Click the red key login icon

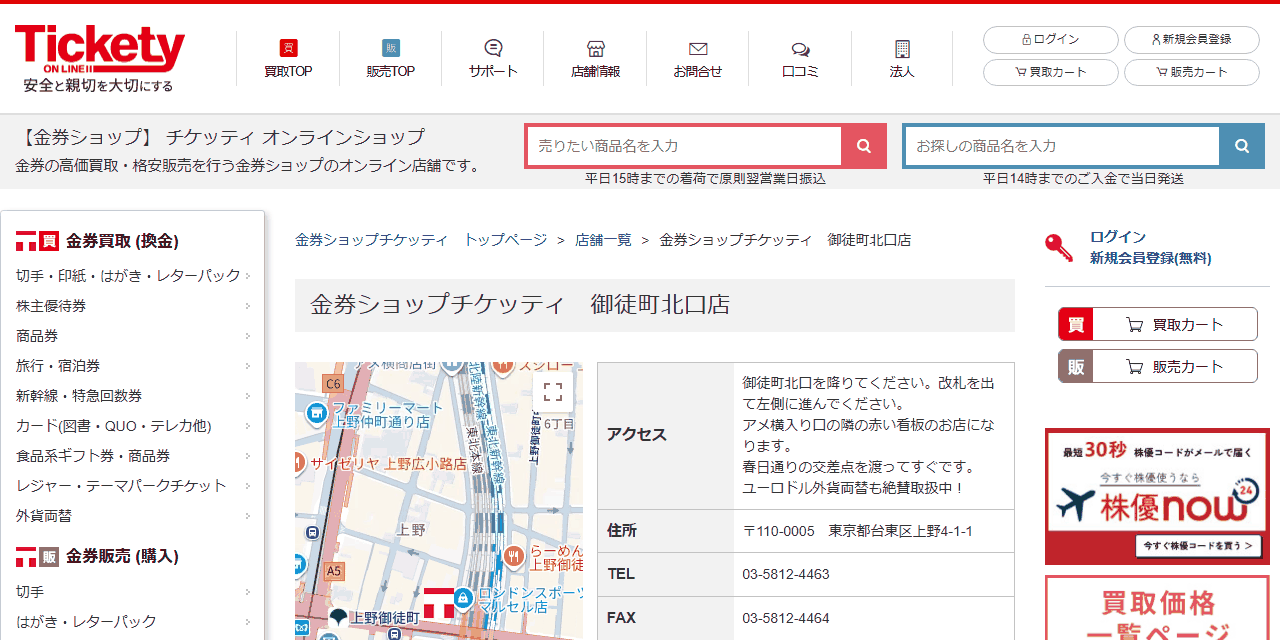(1059, 247)
